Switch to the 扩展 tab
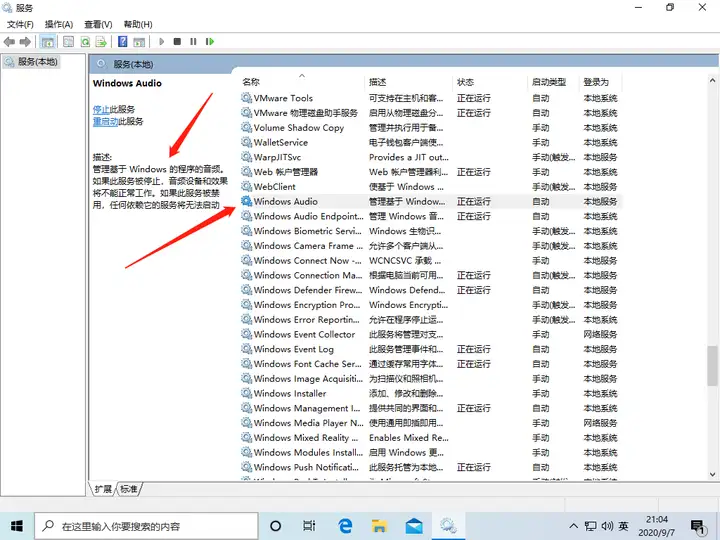The width and height of the screenshot is (720, 540). coord(103,489)
